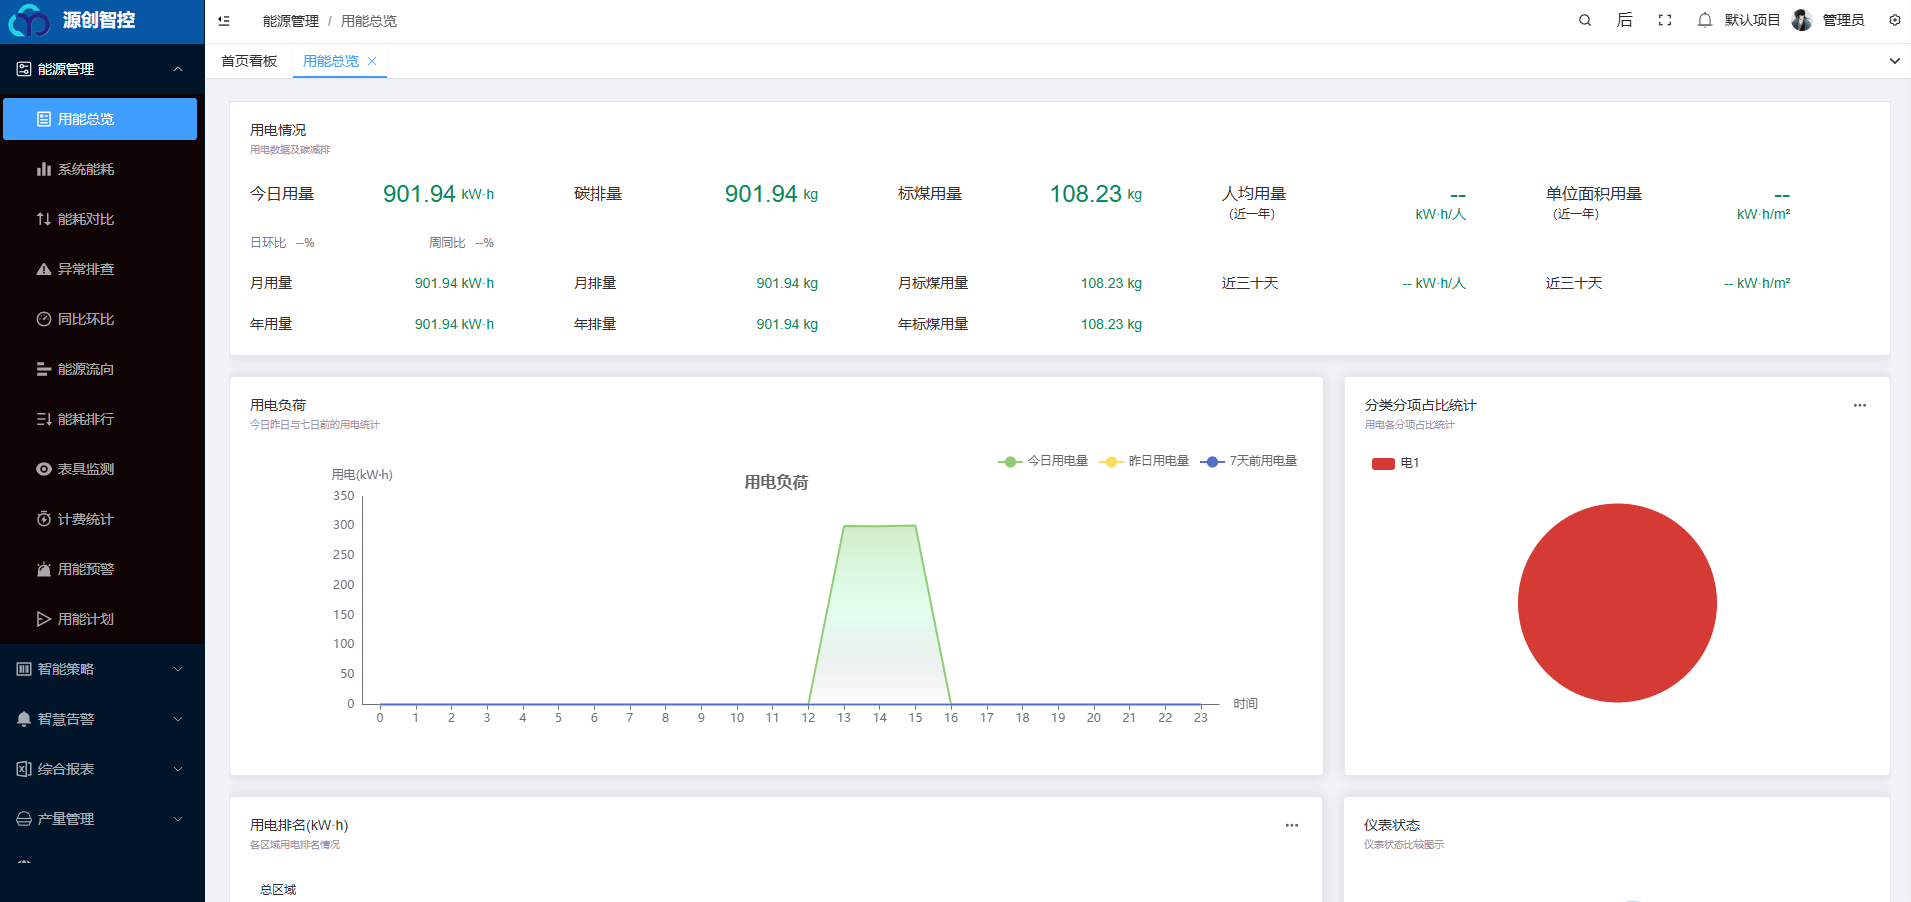Open 表具监测 from sidebar
Screen dimensions: 1911x902
[x=100, y=469]
